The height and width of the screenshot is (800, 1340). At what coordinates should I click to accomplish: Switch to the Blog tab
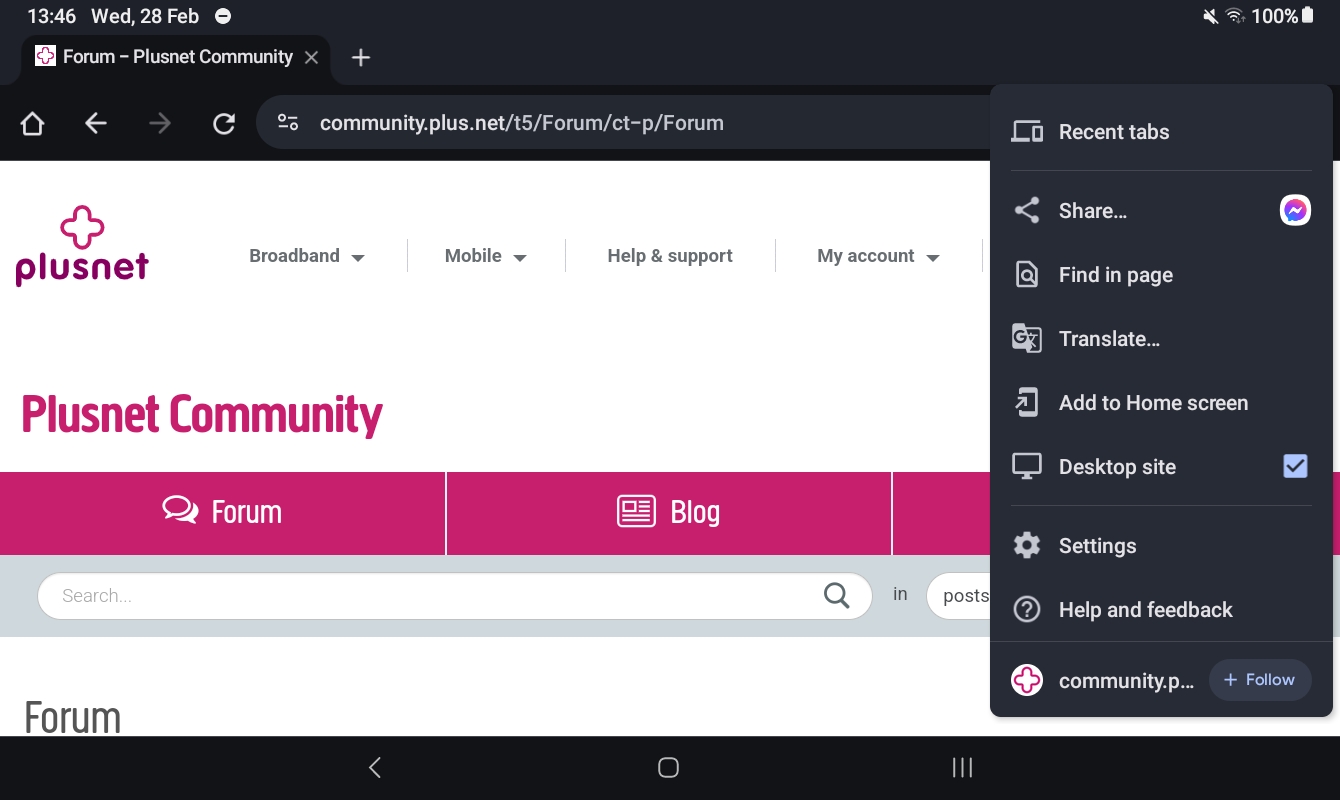click(668, 512)
